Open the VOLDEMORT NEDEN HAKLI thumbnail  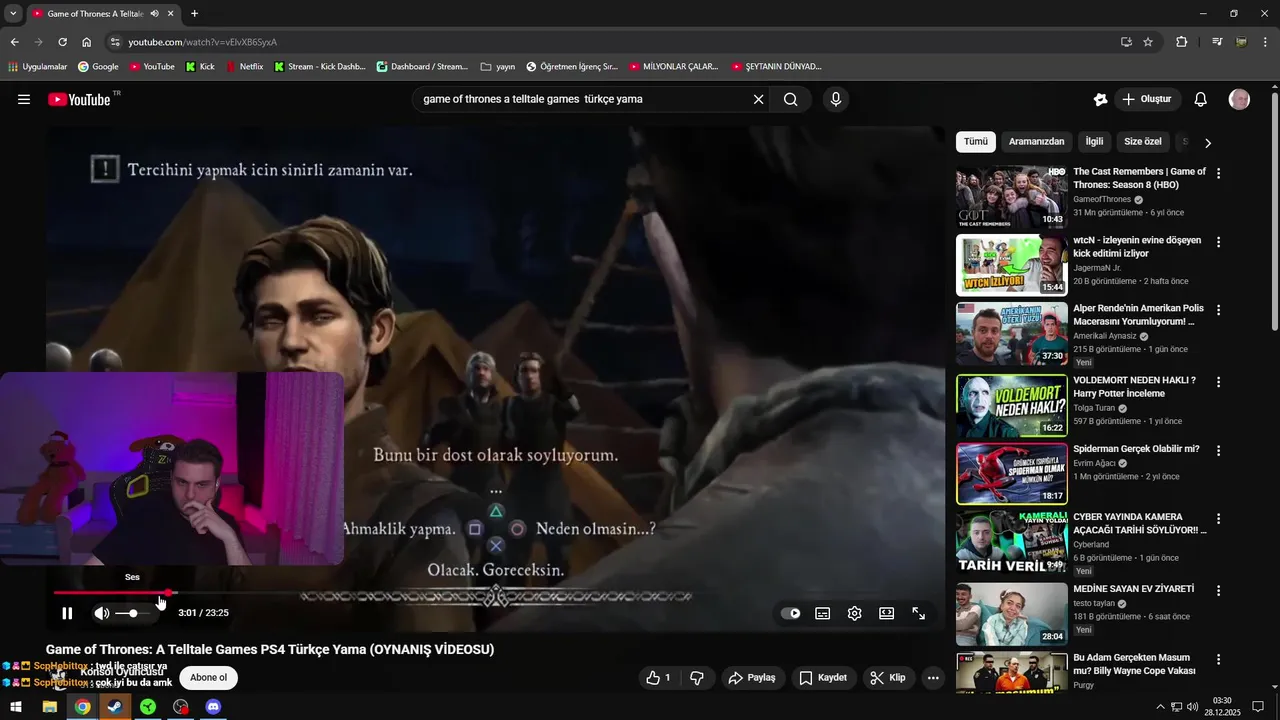pos(1011,406)
